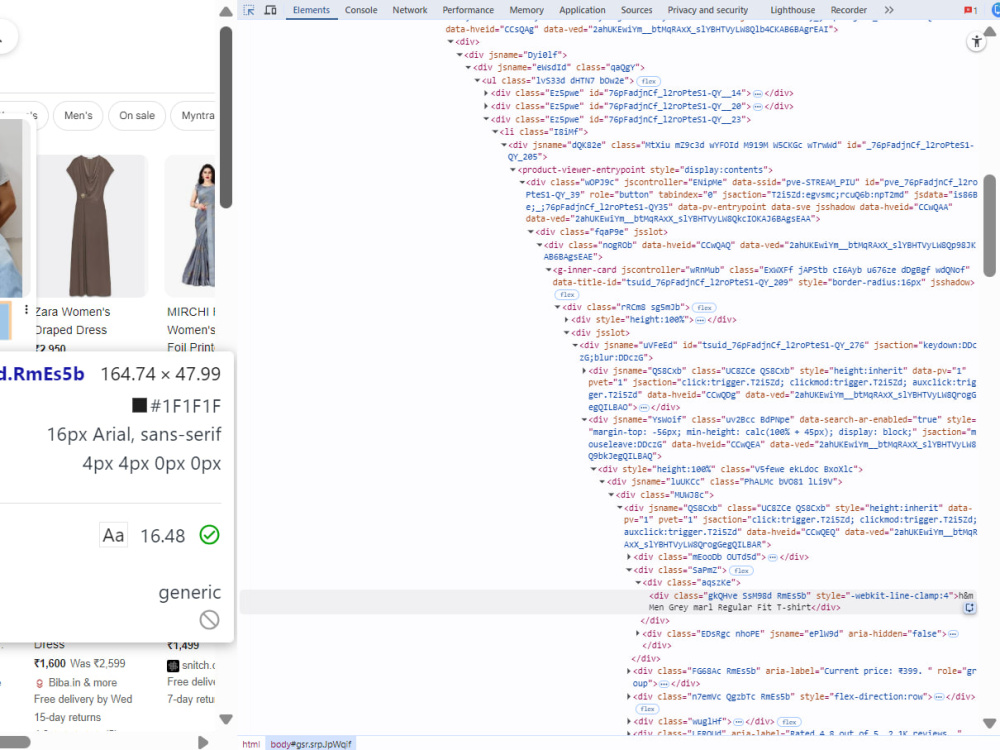Select the Men's filter chip
Screen dimensions: 1000x750
pyautogui.click(x=78, y=115)
